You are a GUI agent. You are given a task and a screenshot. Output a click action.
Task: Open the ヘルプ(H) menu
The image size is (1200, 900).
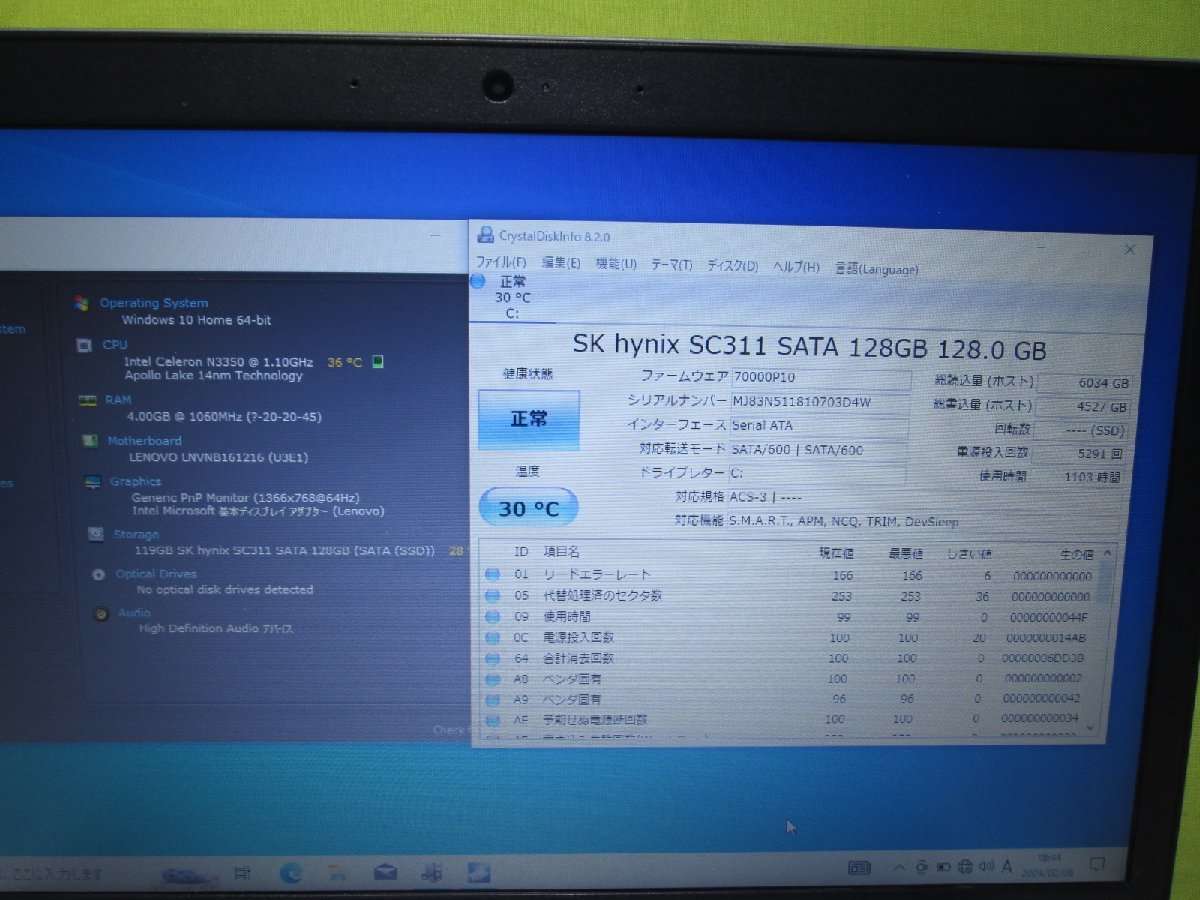[x=797, y=268]
